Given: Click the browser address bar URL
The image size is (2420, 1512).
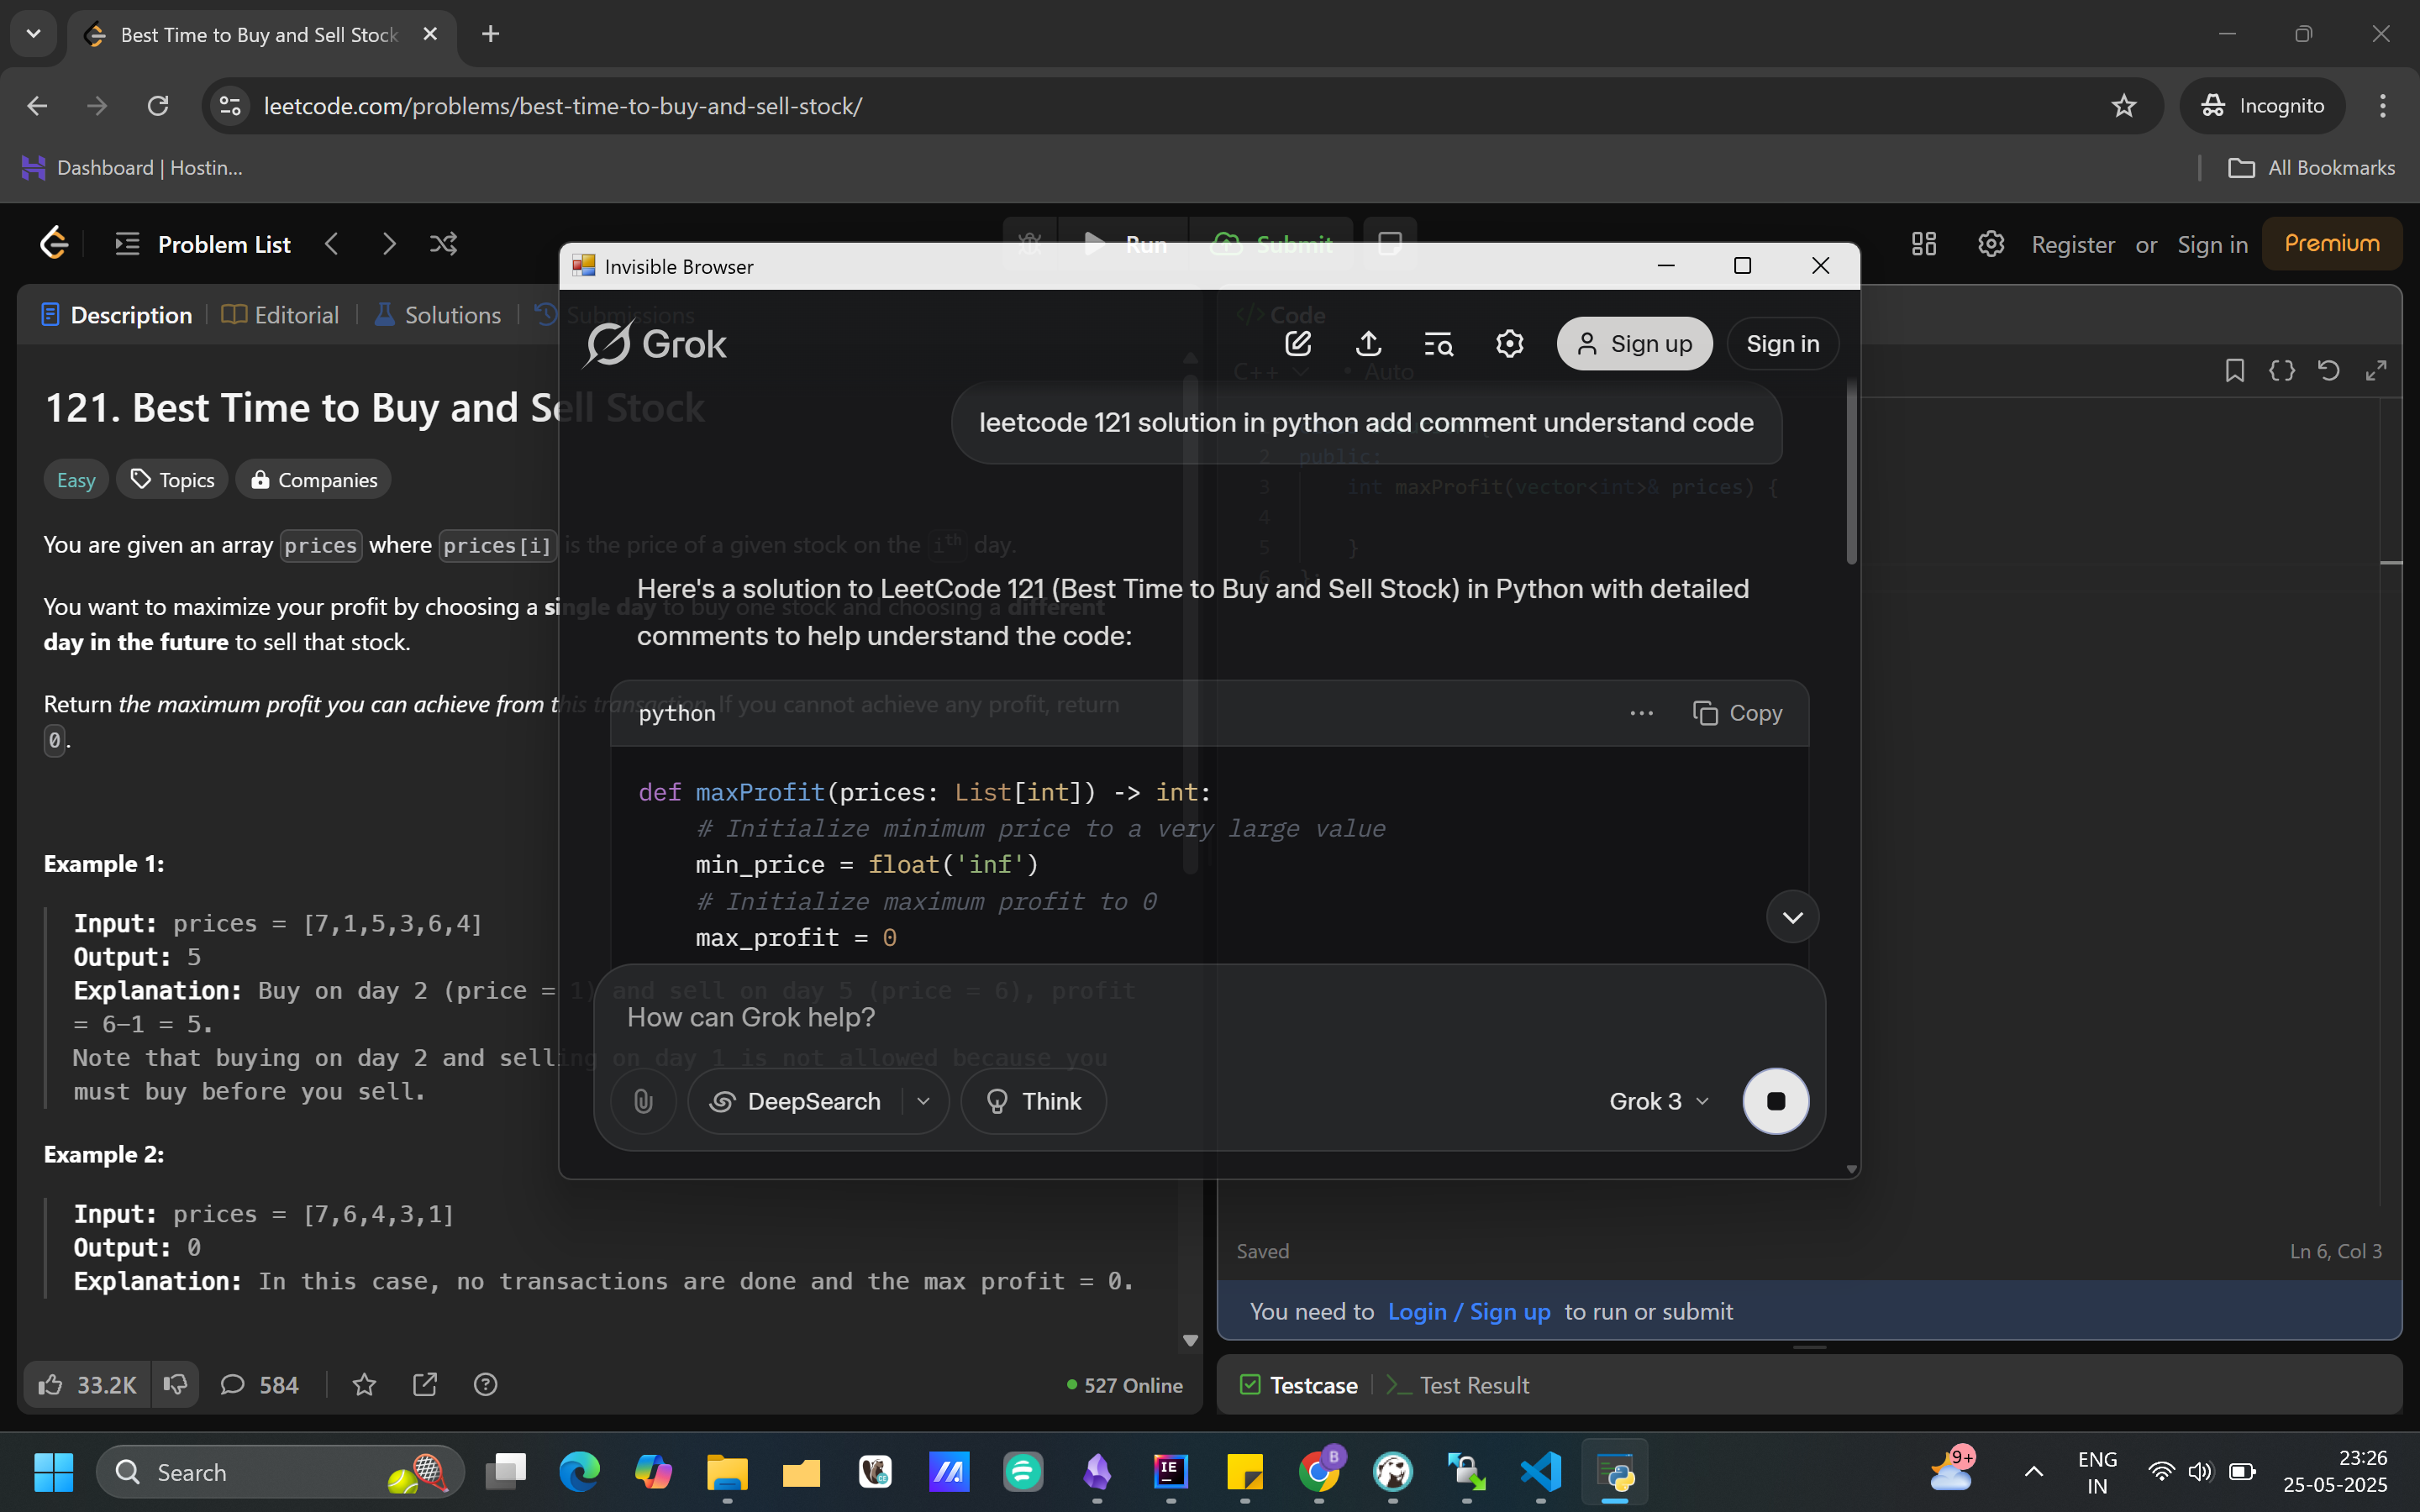Looking at the screenshot, I should pos(563,106).
